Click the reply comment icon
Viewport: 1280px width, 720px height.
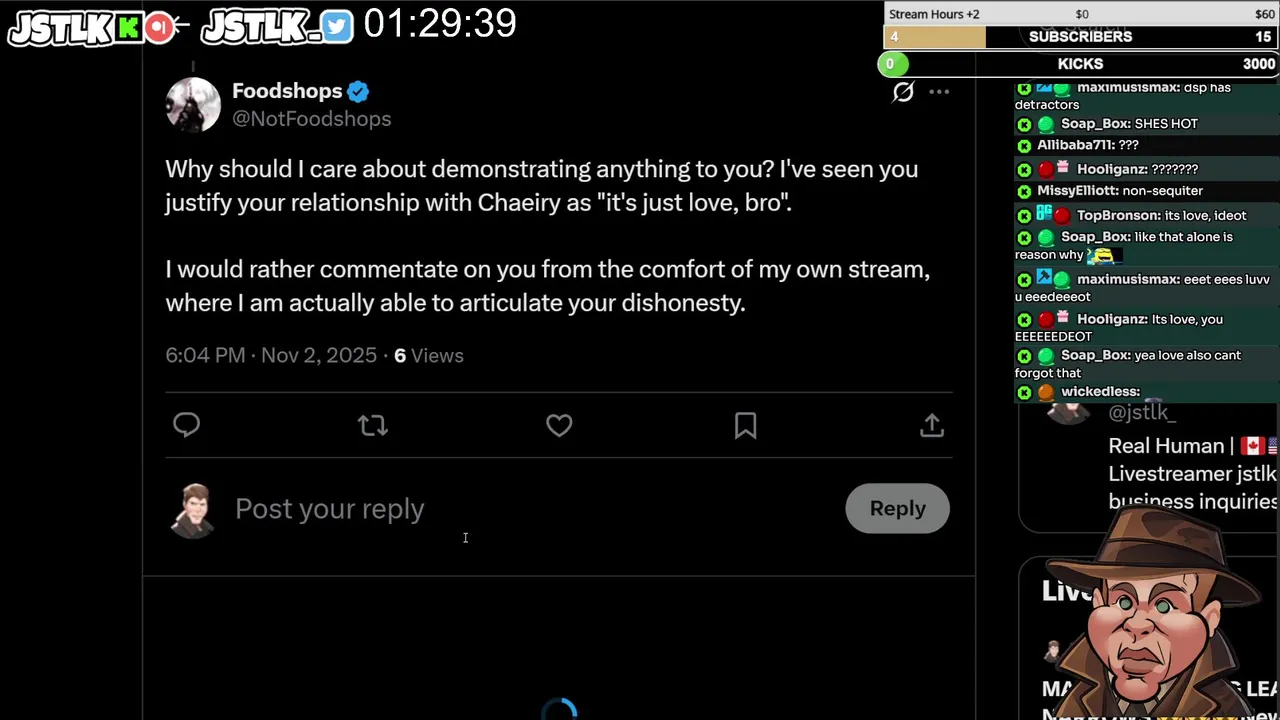187,425
